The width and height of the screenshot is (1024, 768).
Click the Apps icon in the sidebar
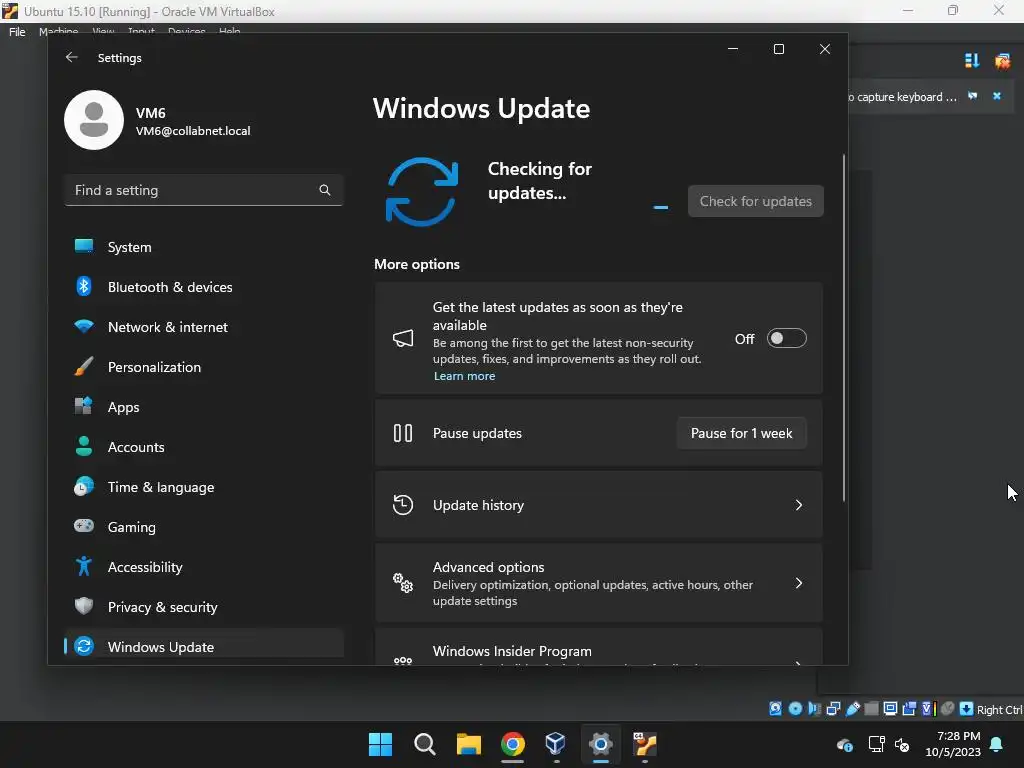click(84, 406)
